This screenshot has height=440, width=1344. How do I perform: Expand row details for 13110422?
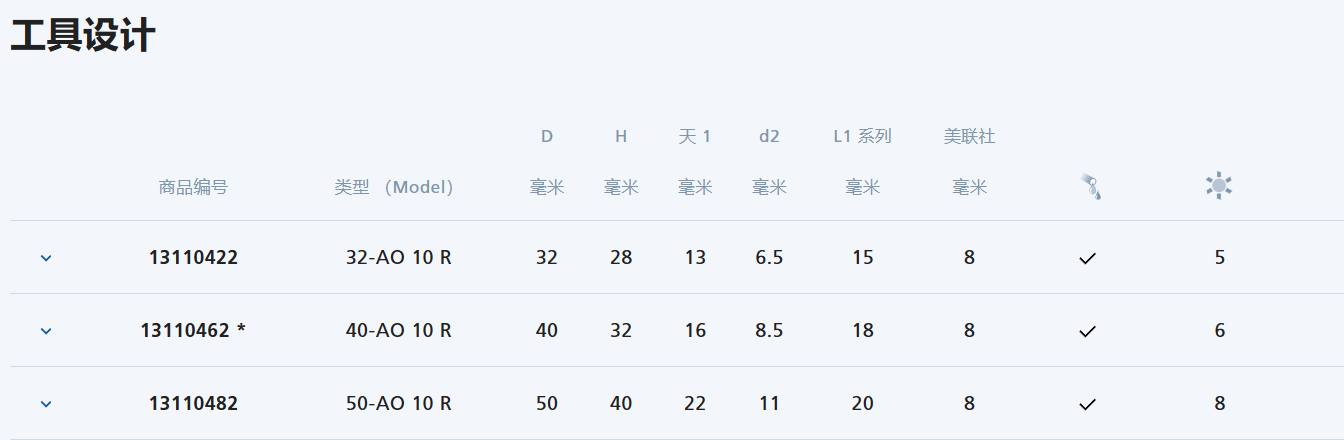(46, 258)
